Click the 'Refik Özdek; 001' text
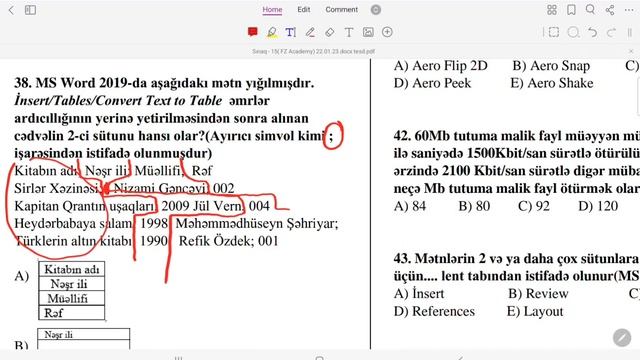 click(229, 241)
